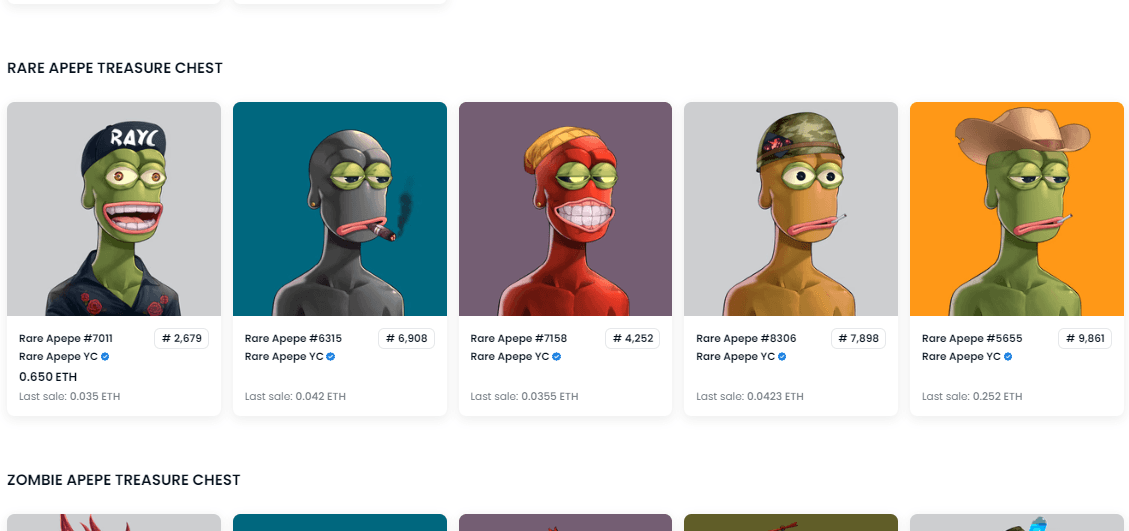Image resolution: width=1129 pixels, height=531 pixels.
Task: Click the 0.650 ETH price on #7011
Action: tap(48, 377)
